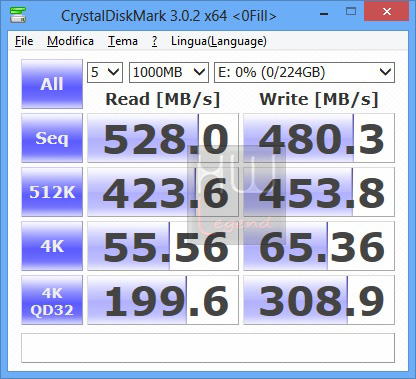Select the 512K read value 423.6

click(163, 192)
